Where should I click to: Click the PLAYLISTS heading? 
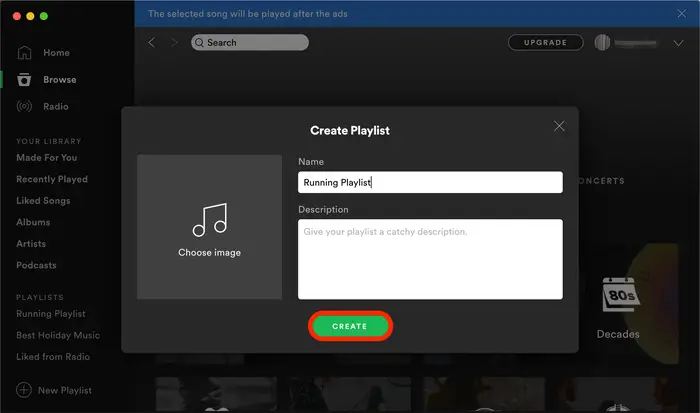tap(40, 297)
